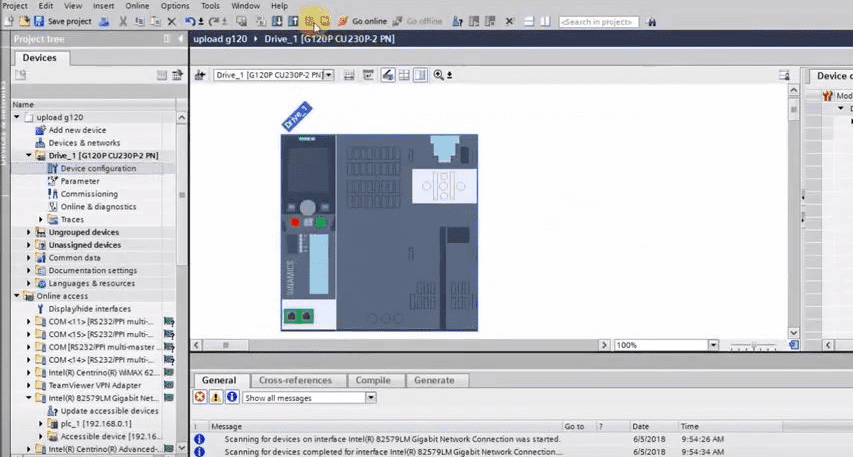Switch to the Generate tab
The height and width of the screenshot is (457, 853).
[x=434, y=380]
